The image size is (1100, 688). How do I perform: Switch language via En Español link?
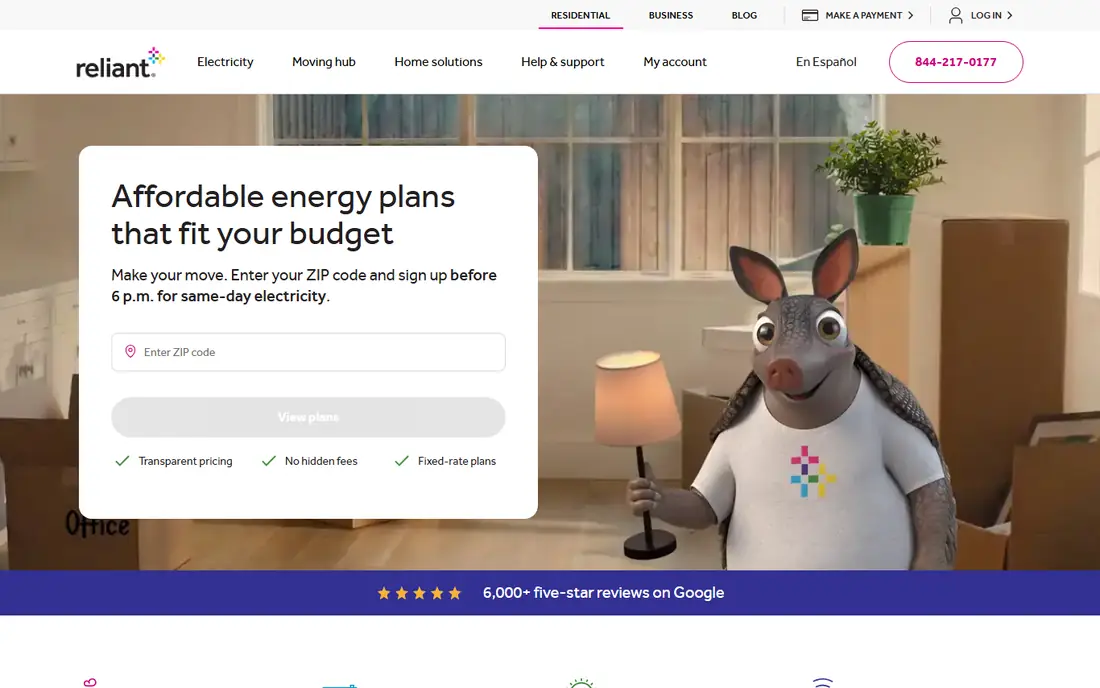click(x=826, y=62)
